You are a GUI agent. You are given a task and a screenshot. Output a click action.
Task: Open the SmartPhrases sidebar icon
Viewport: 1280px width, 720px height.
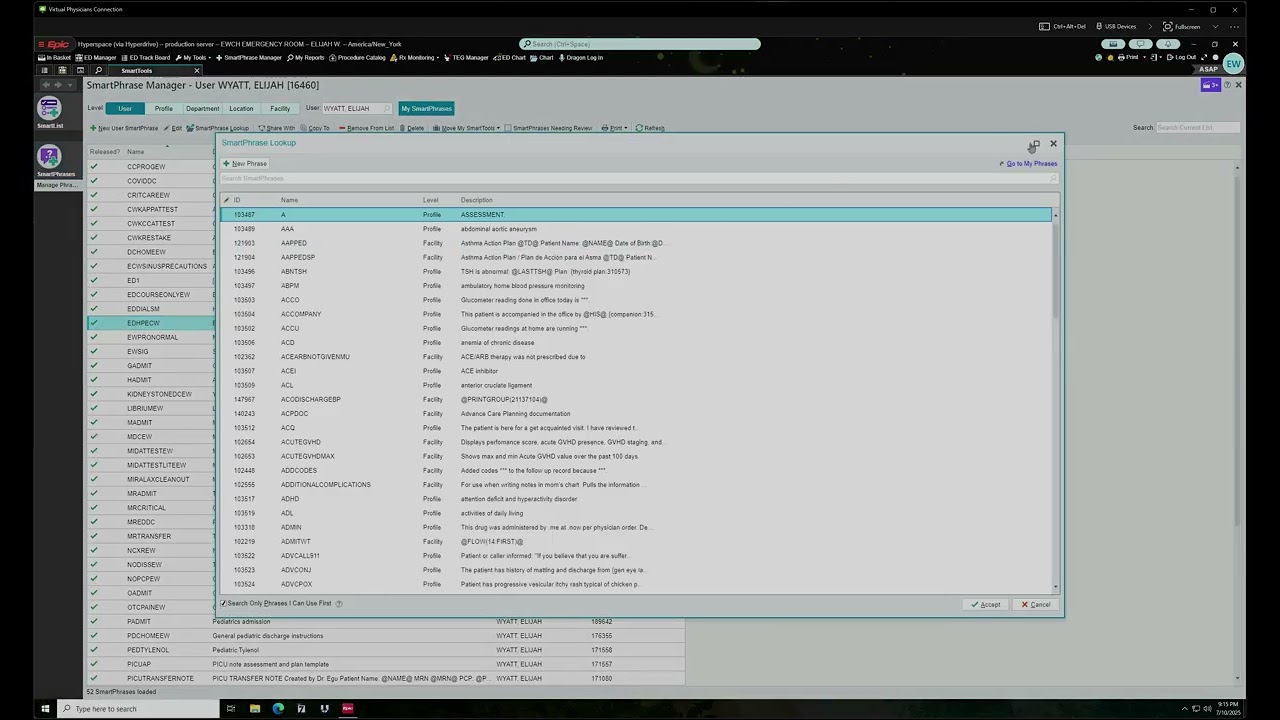(49, 161)
